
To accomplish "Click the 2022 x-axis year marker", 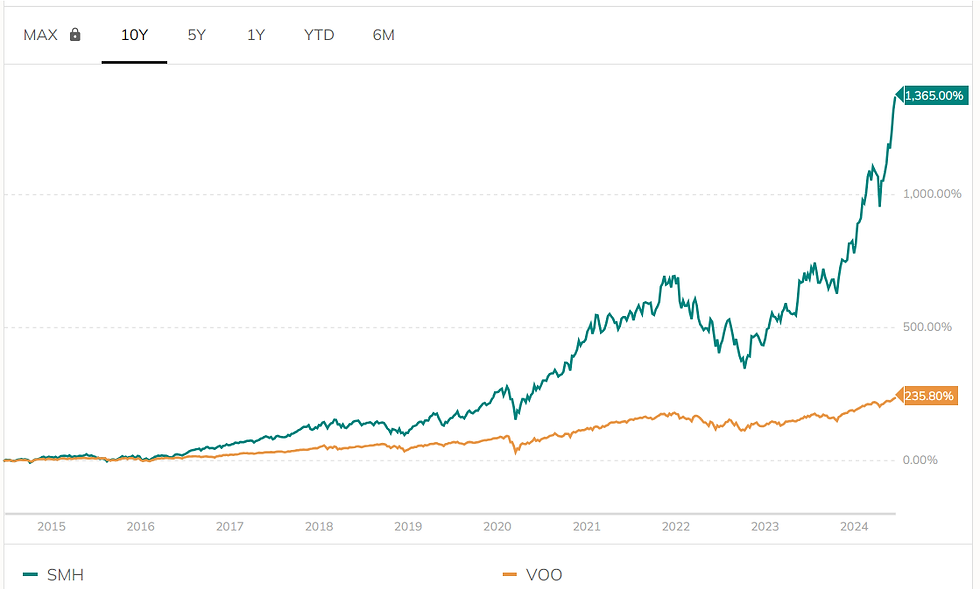I will [x=676, y=527].
